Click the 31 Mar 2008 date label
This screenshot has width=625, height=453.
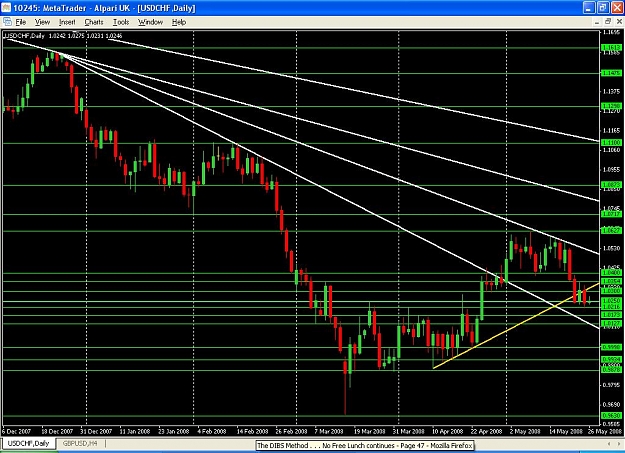coord(409,431)
